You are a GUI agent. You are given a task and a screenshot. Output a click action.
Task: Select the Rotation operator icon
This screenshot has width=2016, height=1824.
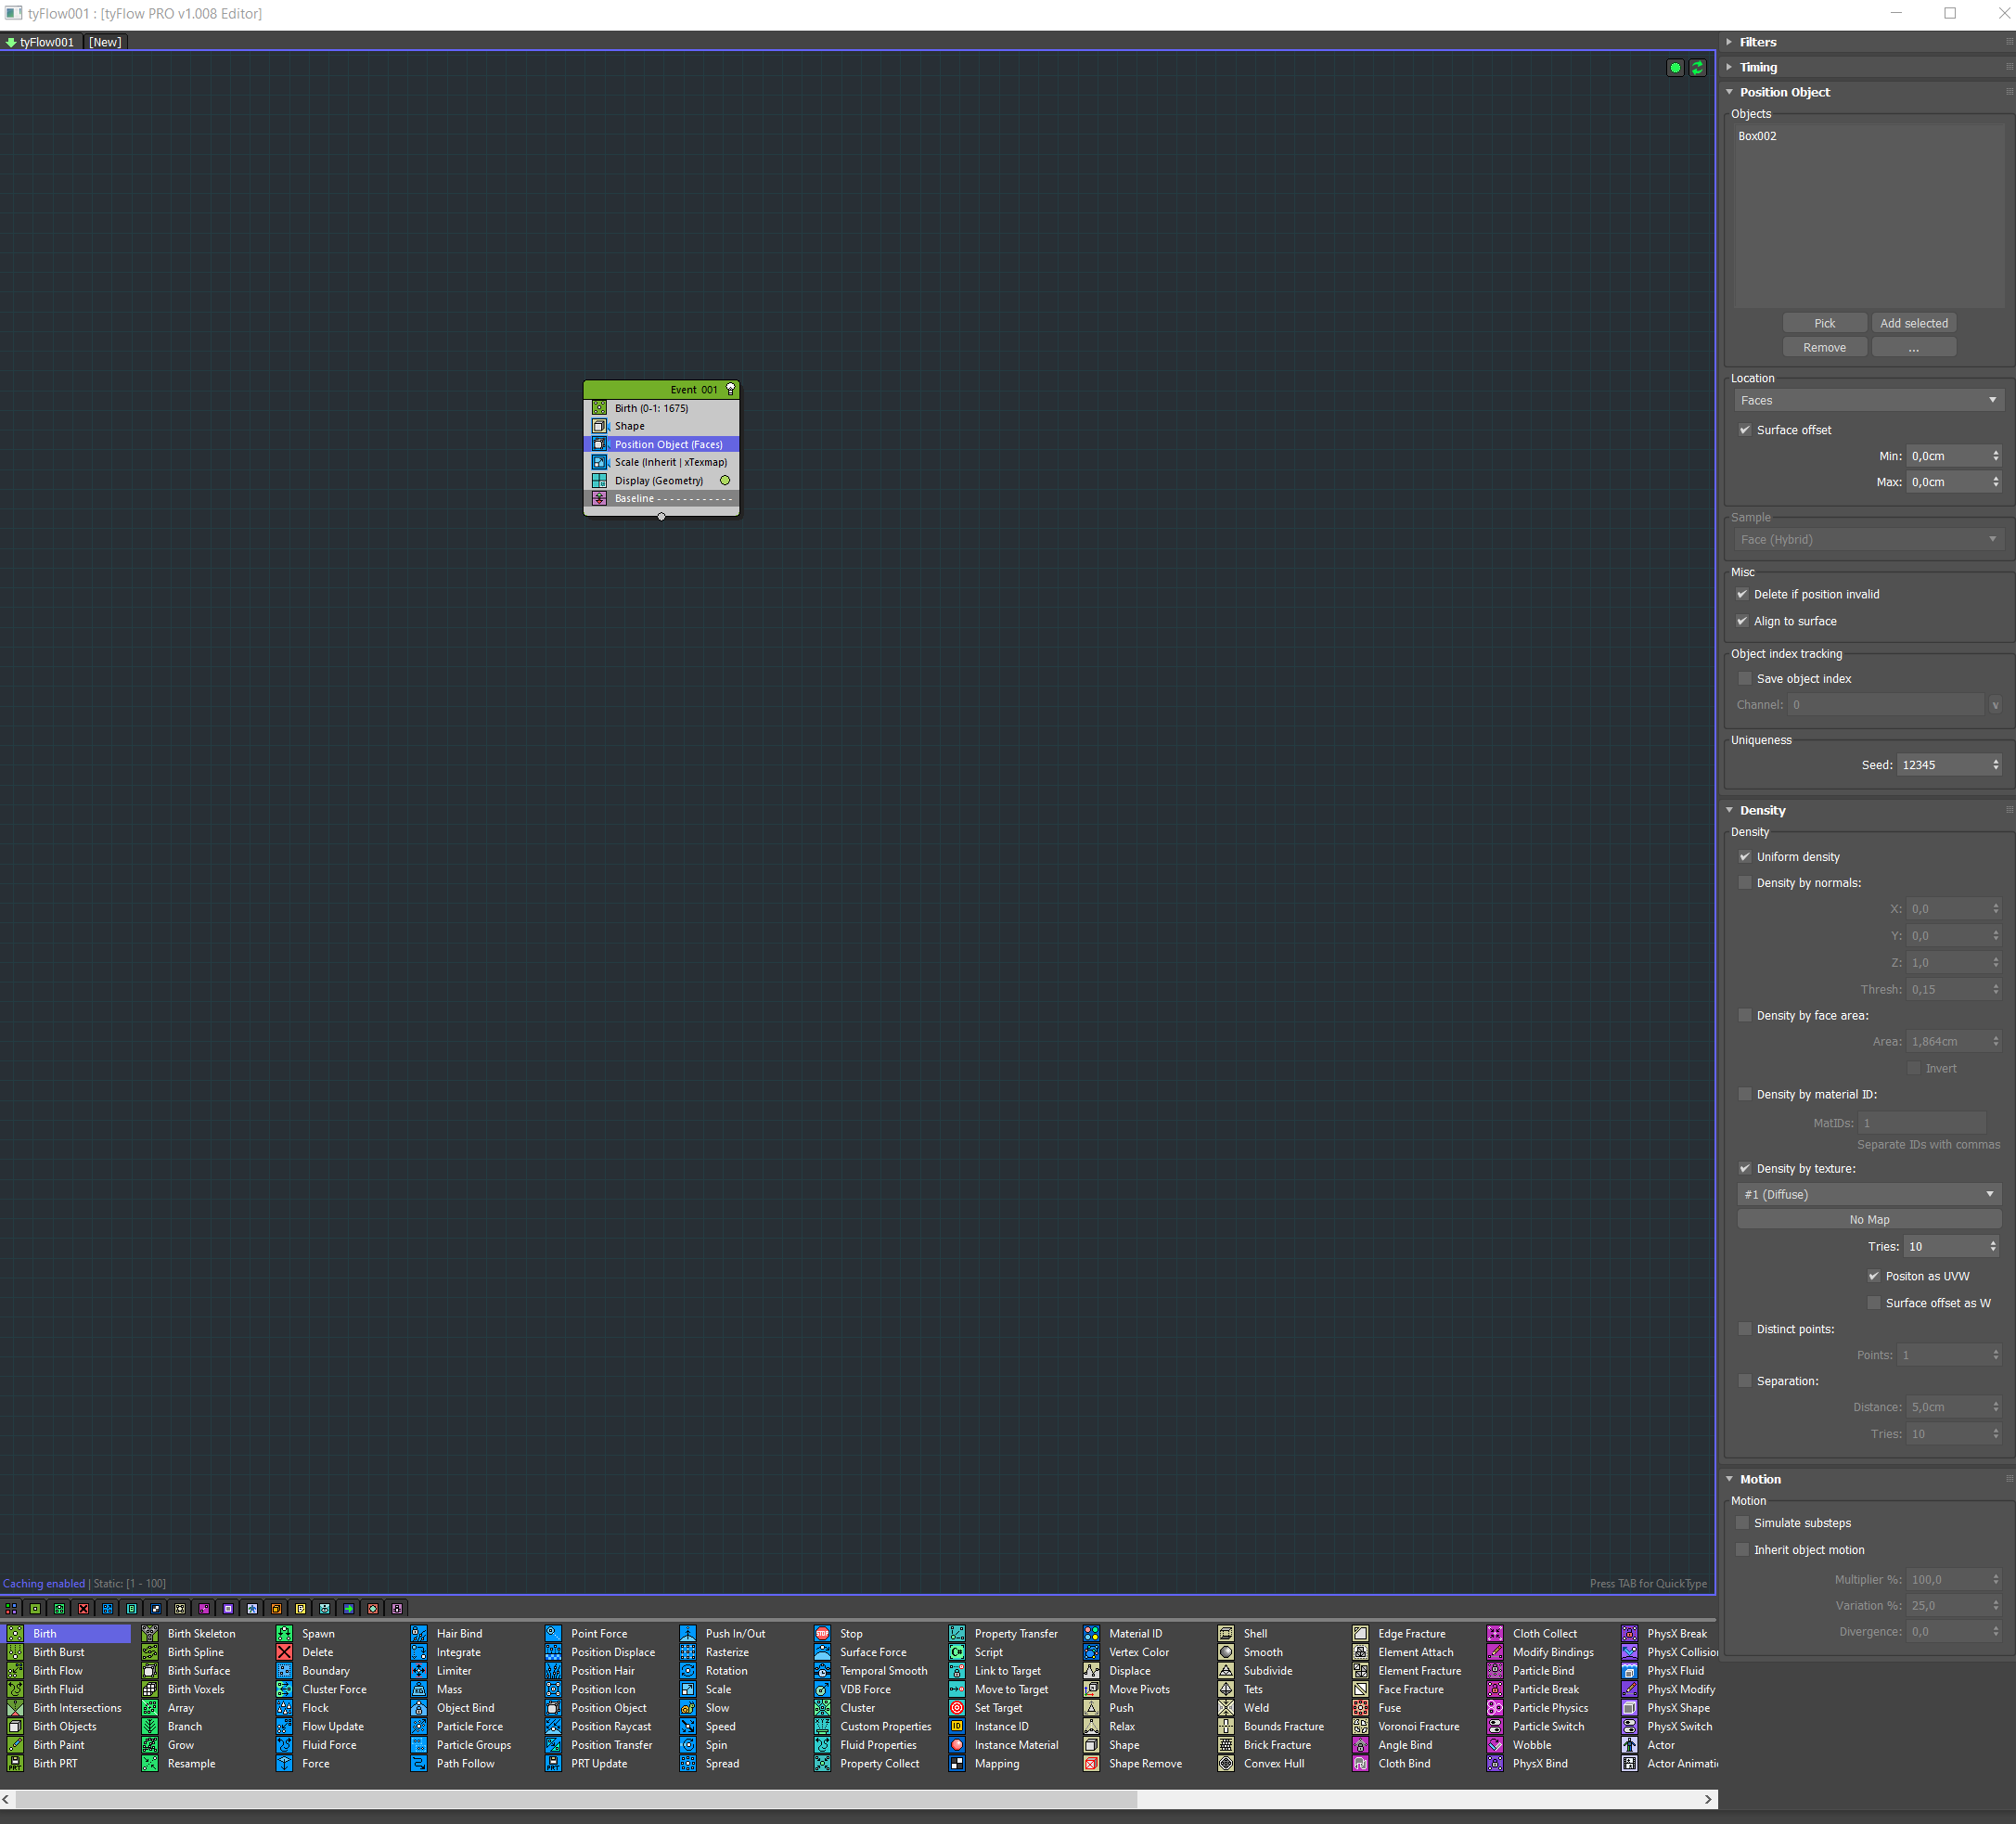tap(688, 1671)
